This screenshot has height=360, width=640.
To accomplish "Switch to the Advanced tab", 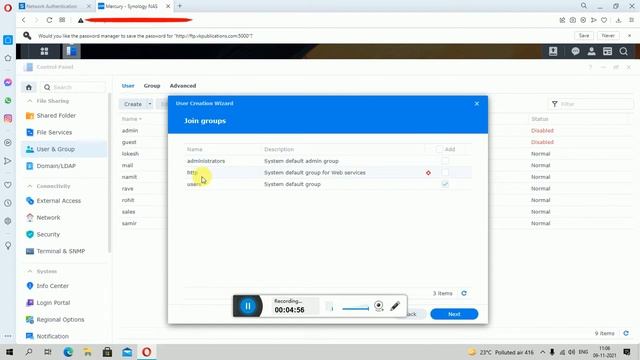I will coord(183,86).
